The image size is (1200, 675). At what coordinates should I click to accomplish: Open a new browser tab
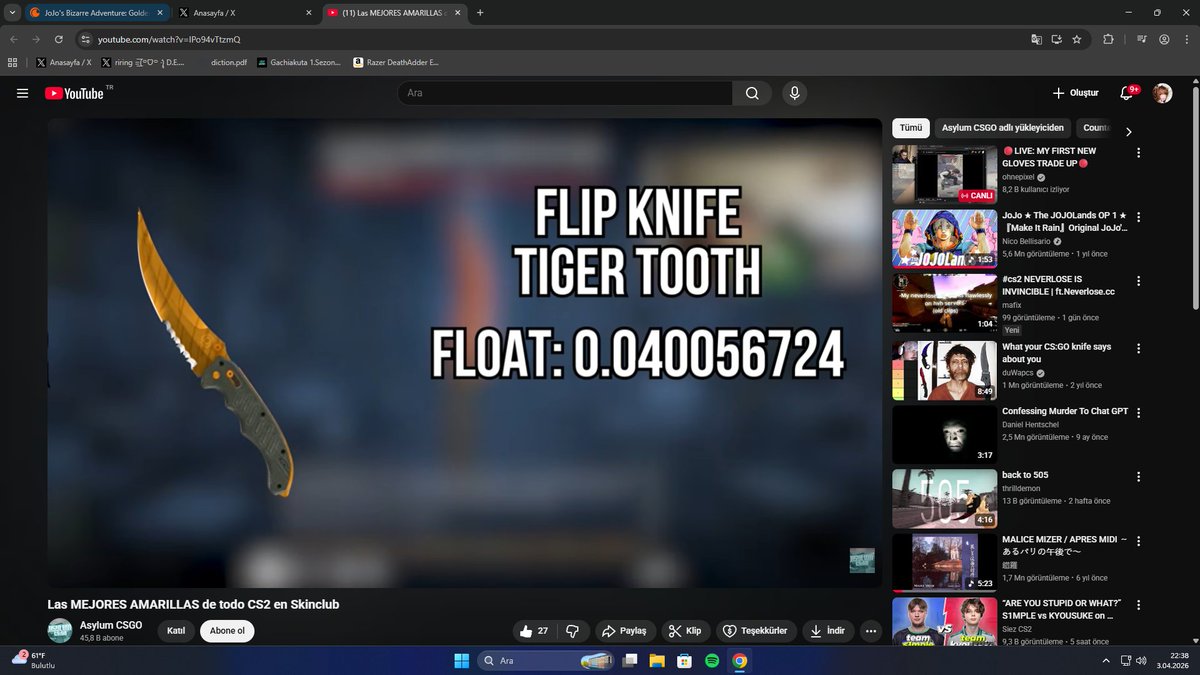coord(480,13)
